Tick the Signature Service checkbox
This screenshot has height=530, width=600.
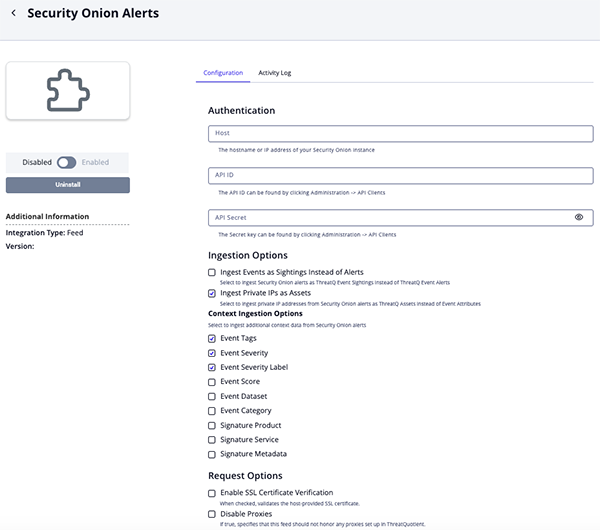[212, 440]
